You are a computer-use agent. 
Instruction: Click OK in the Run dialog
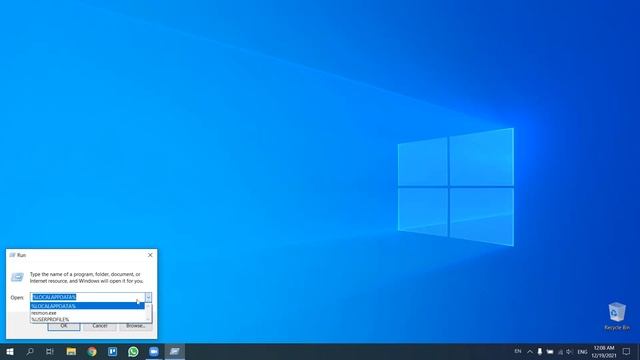tap(64, 326)
